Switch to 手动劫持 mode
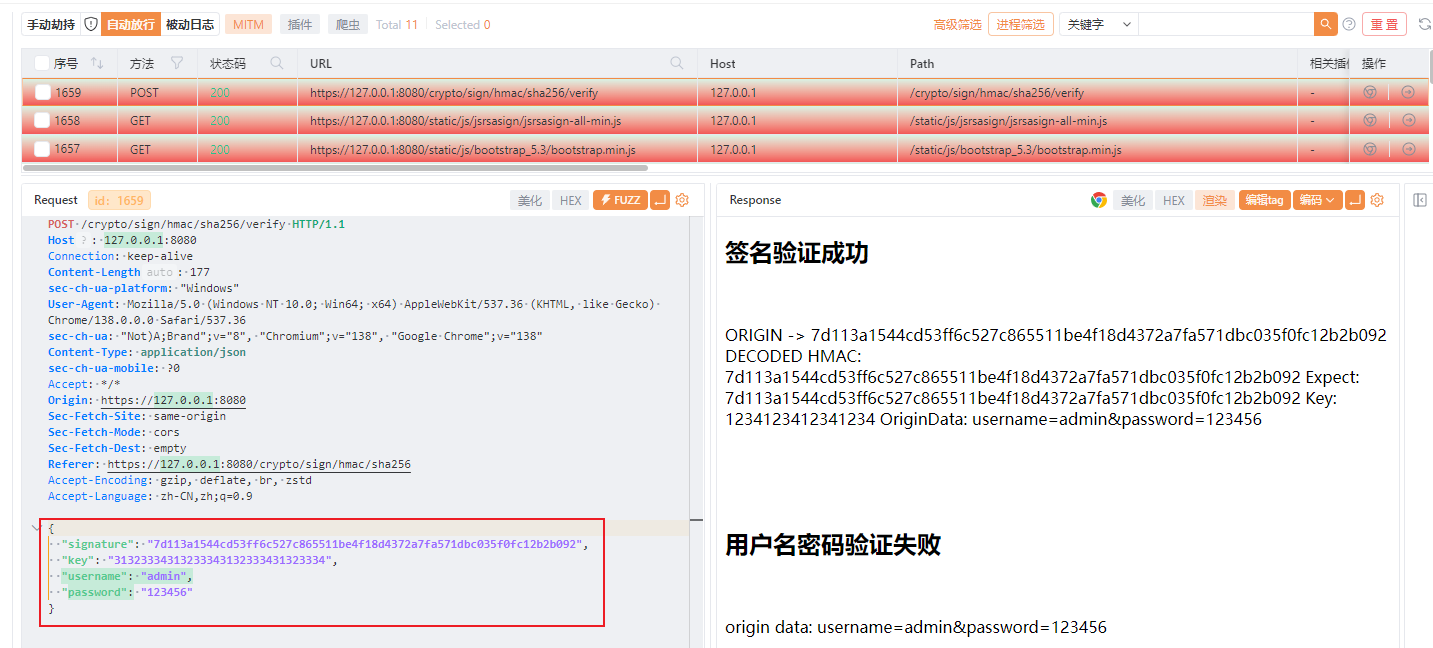This screenshot has height=648, width=1433. click(x=50, y=24)
